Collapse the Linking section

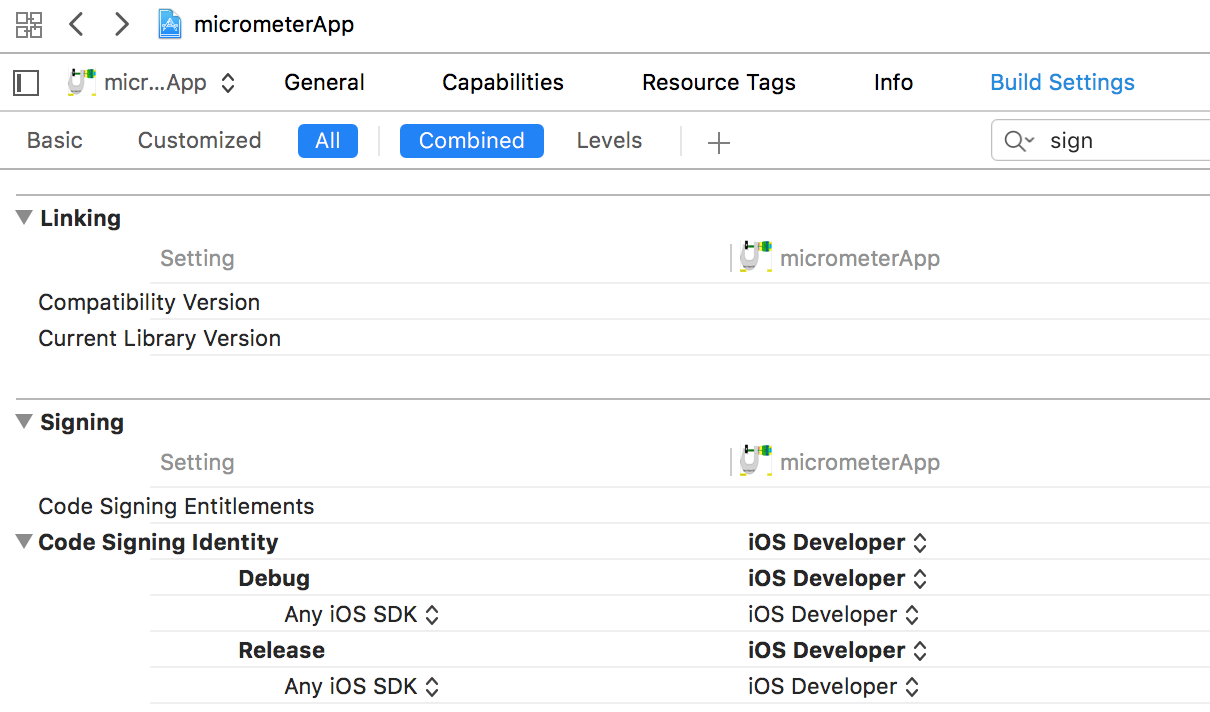coord(25,218)
